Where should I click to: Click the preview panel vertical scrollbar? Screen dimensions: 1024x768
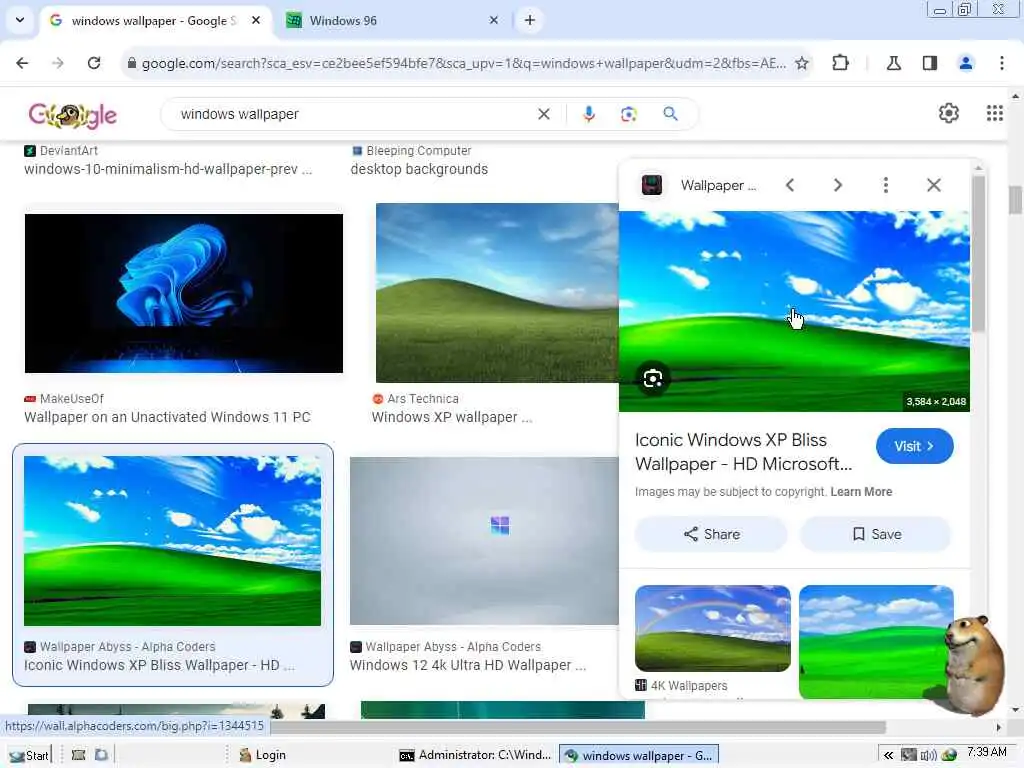pyautogui.click(x=978, y=253)
